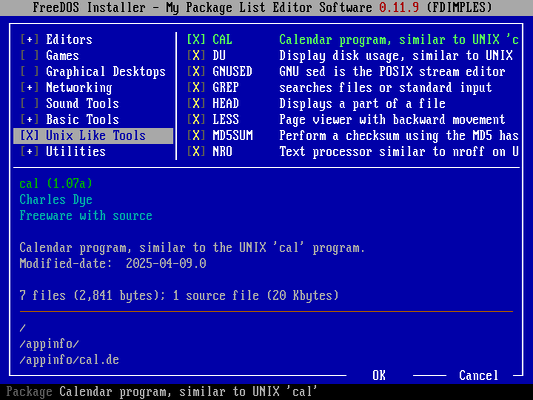Screen dimensions: 533x400
Task: Toggle the Basic Tools category checkbox
Action: coord(30,120)
